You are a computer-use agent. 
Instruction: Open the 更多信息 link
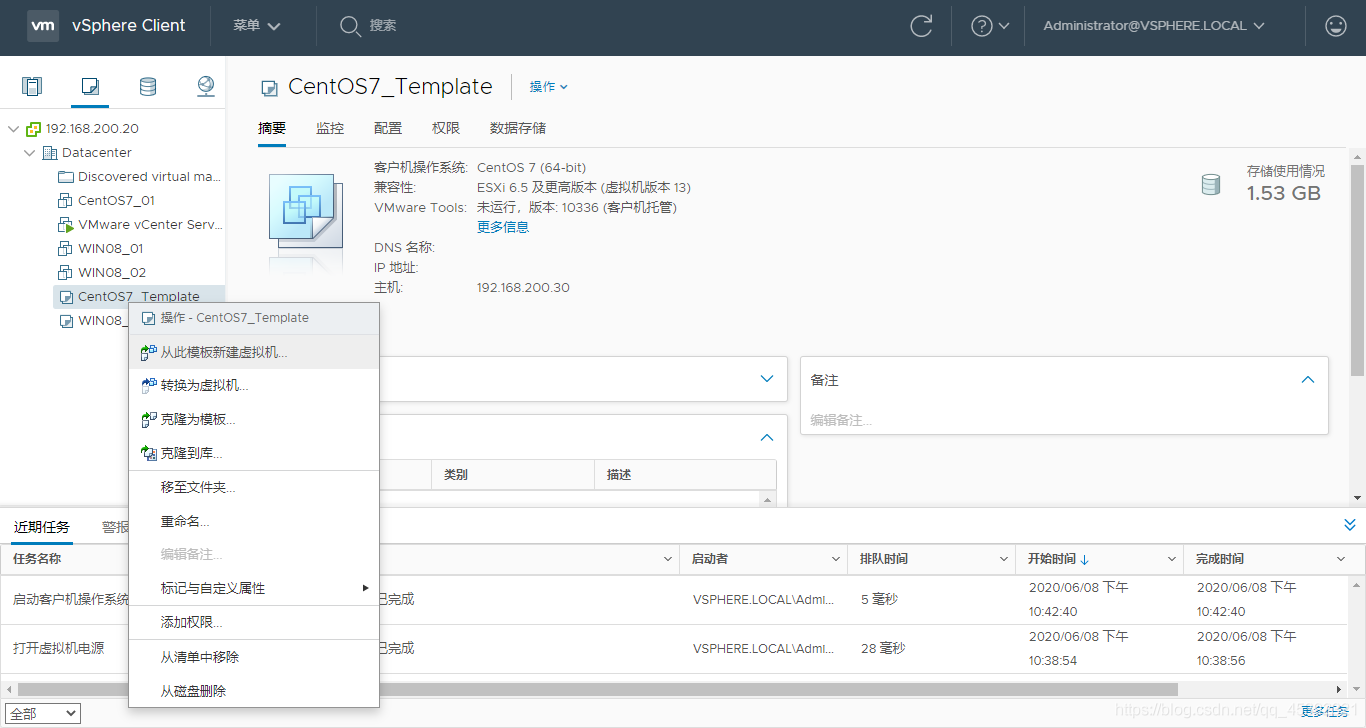tap(503, 227)
